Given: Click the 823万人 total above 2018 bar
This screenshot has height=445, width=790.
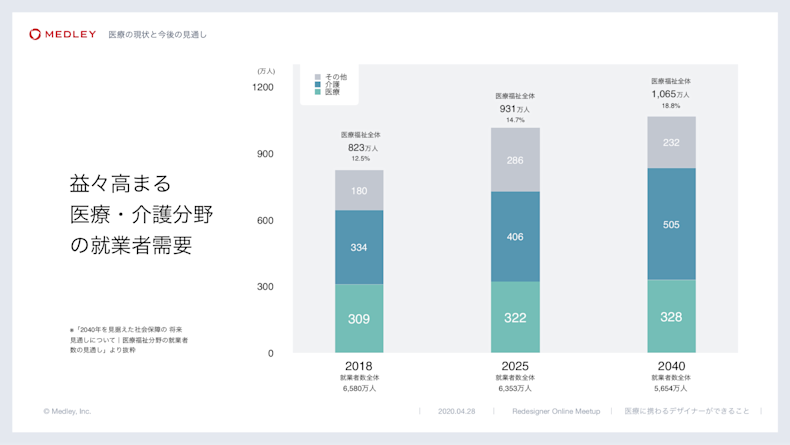Looking at the screenshot, I should (x=363, y=148).
